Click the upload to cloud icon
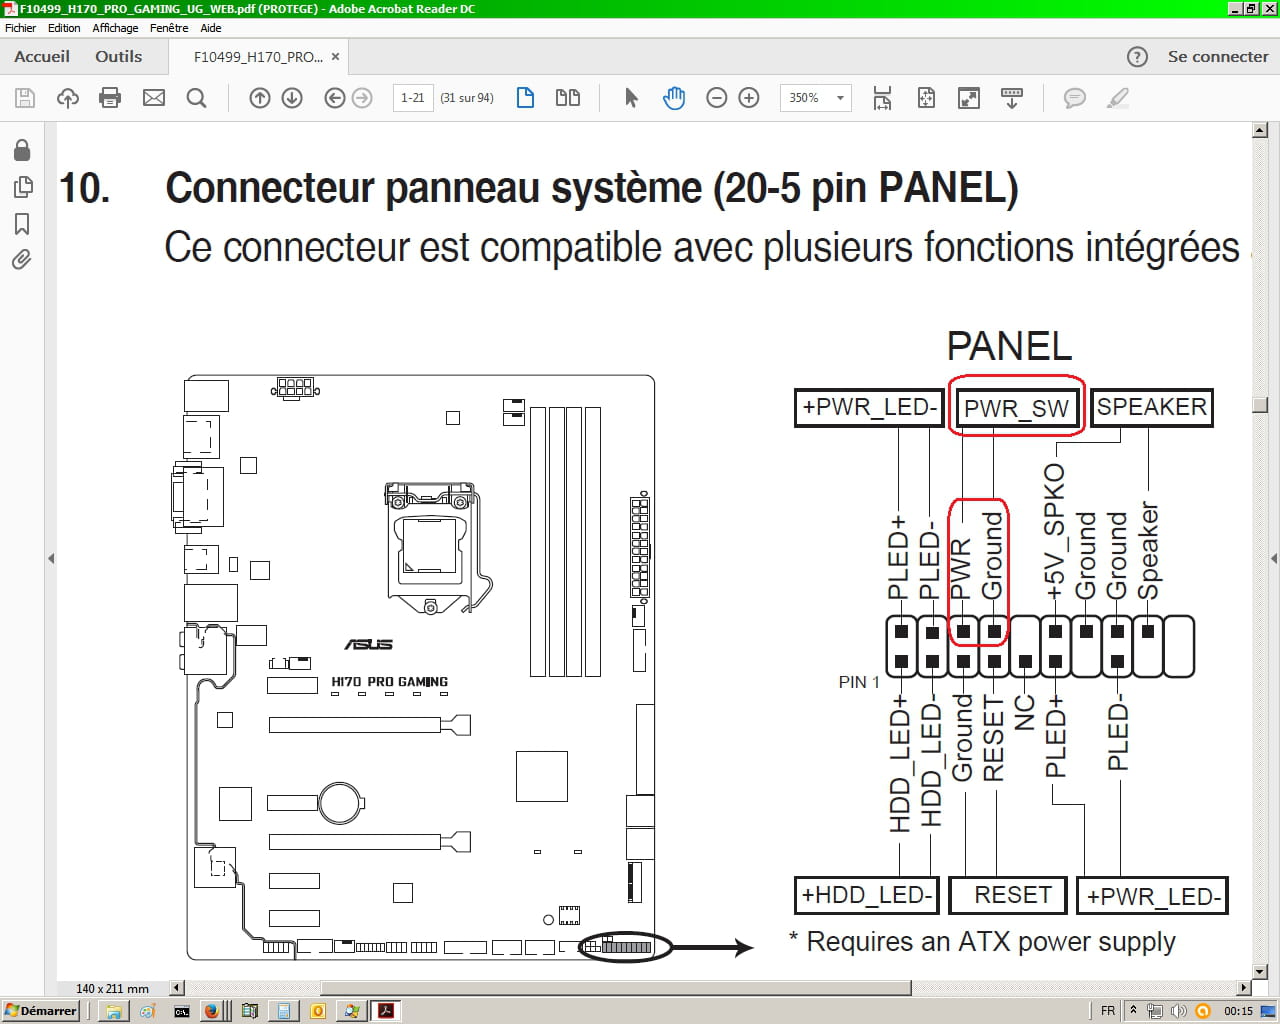 tap(68, 98)
